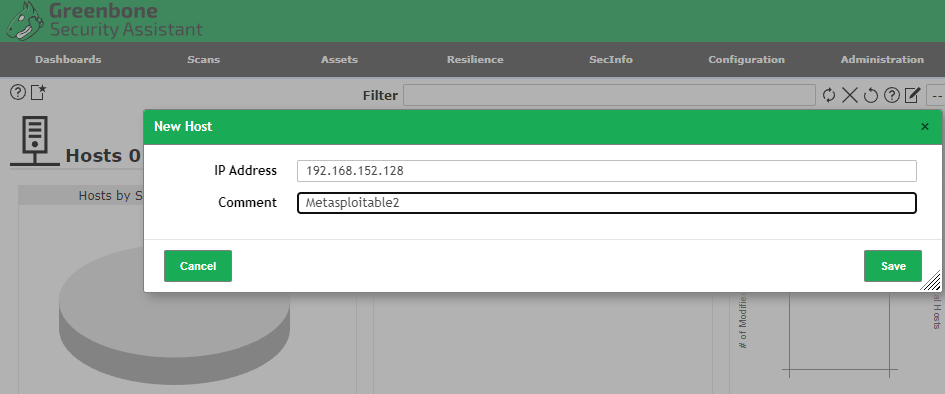945x394 pixels.
Task: Click into the IP Address field
Action: 607,171
